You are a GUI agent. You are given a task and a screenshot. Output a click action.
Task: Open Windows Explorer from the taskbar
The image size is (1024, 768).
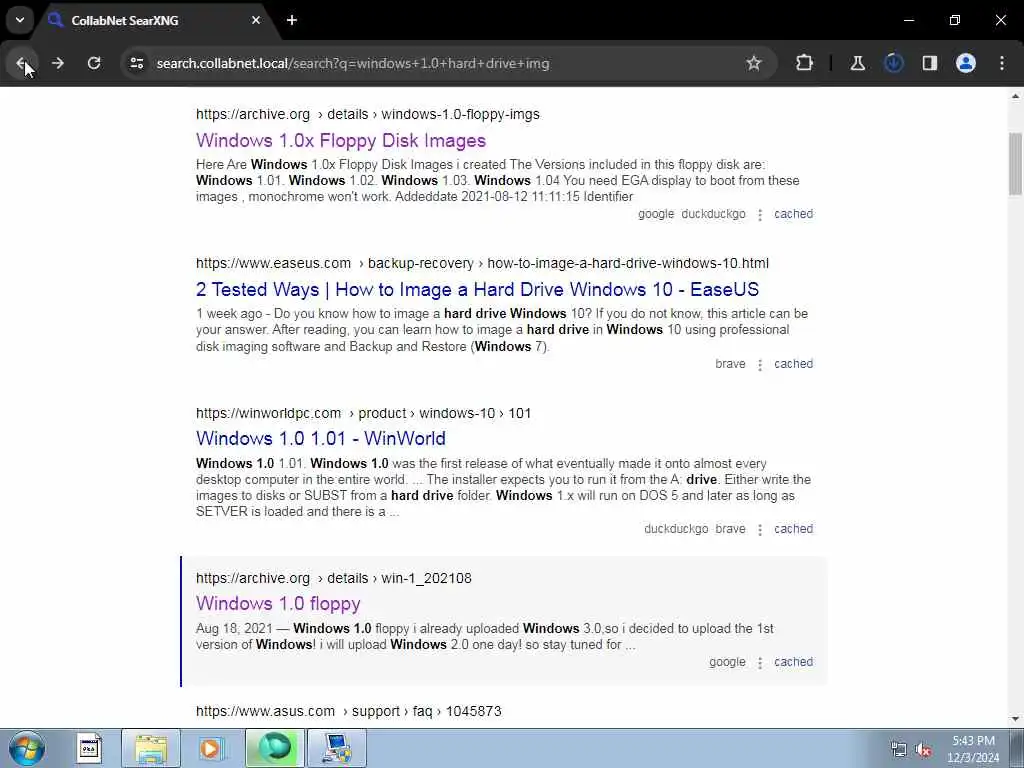coord(151,748)
